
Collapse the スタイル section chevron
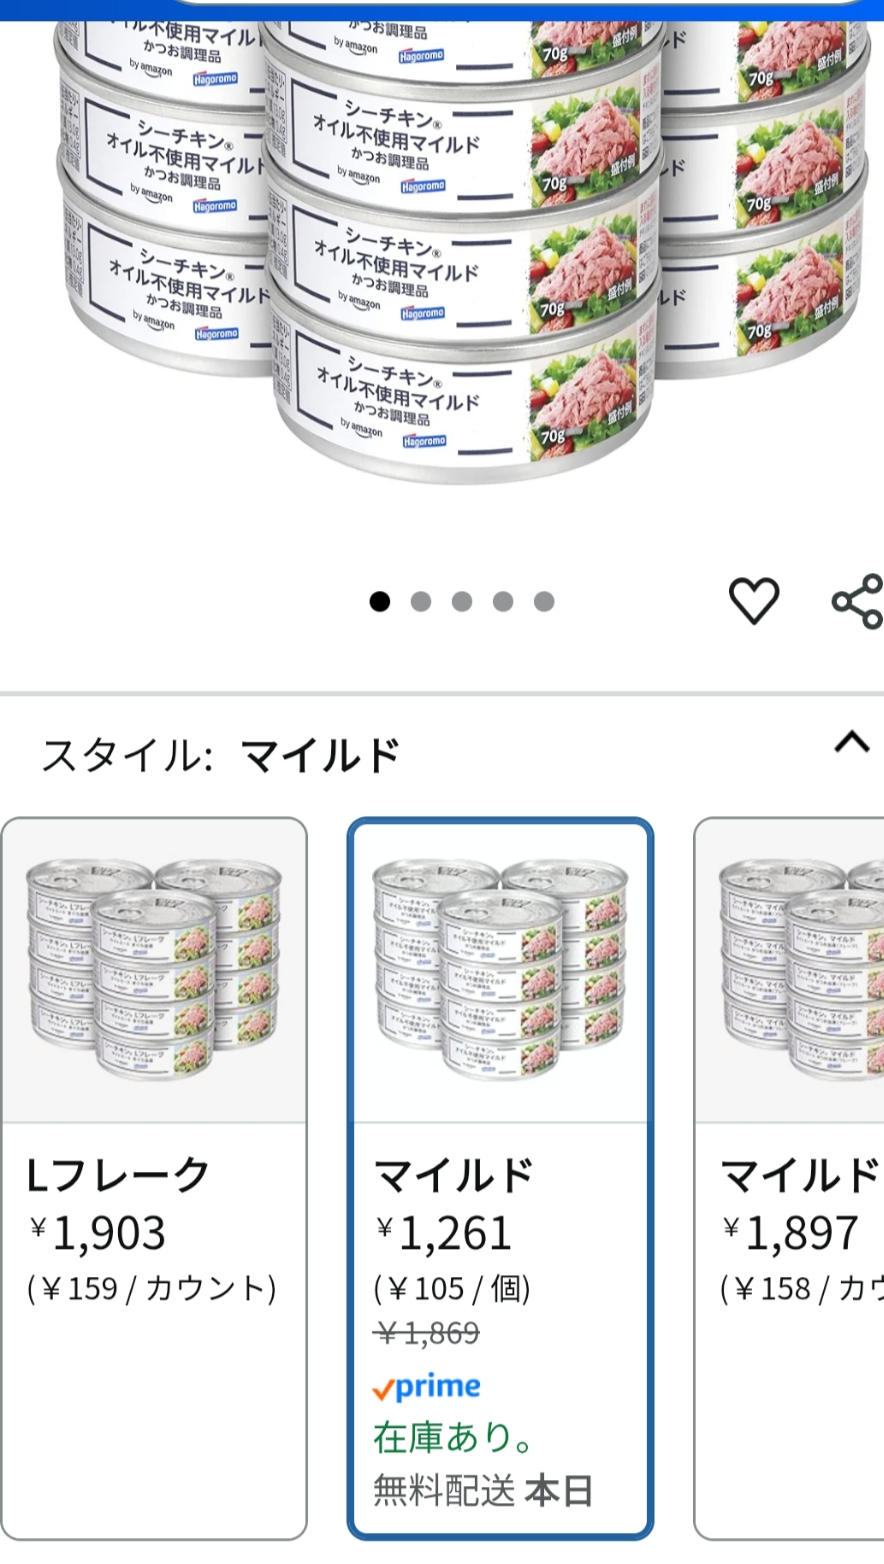[852, 742]
